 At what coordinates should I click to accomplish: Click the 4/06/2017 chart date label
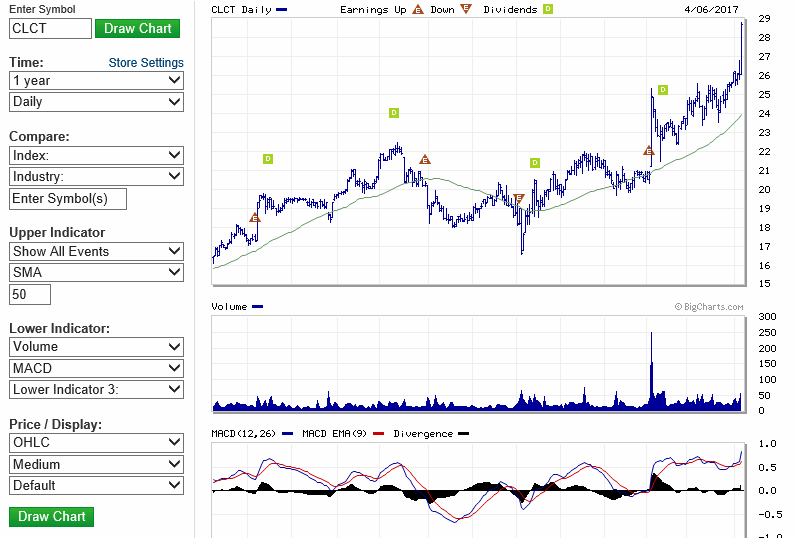tap(711, 10)
